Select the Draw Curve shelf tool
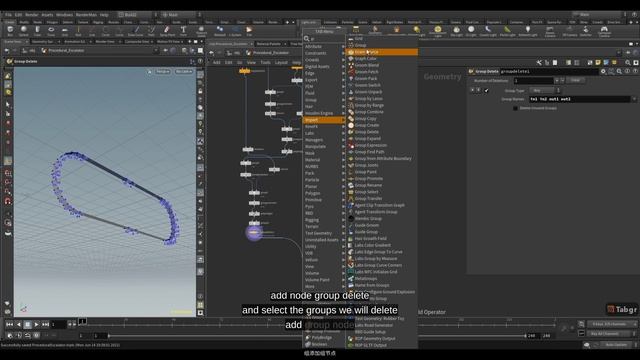Viewport: 640px width, 360px height. pos(136,31)
